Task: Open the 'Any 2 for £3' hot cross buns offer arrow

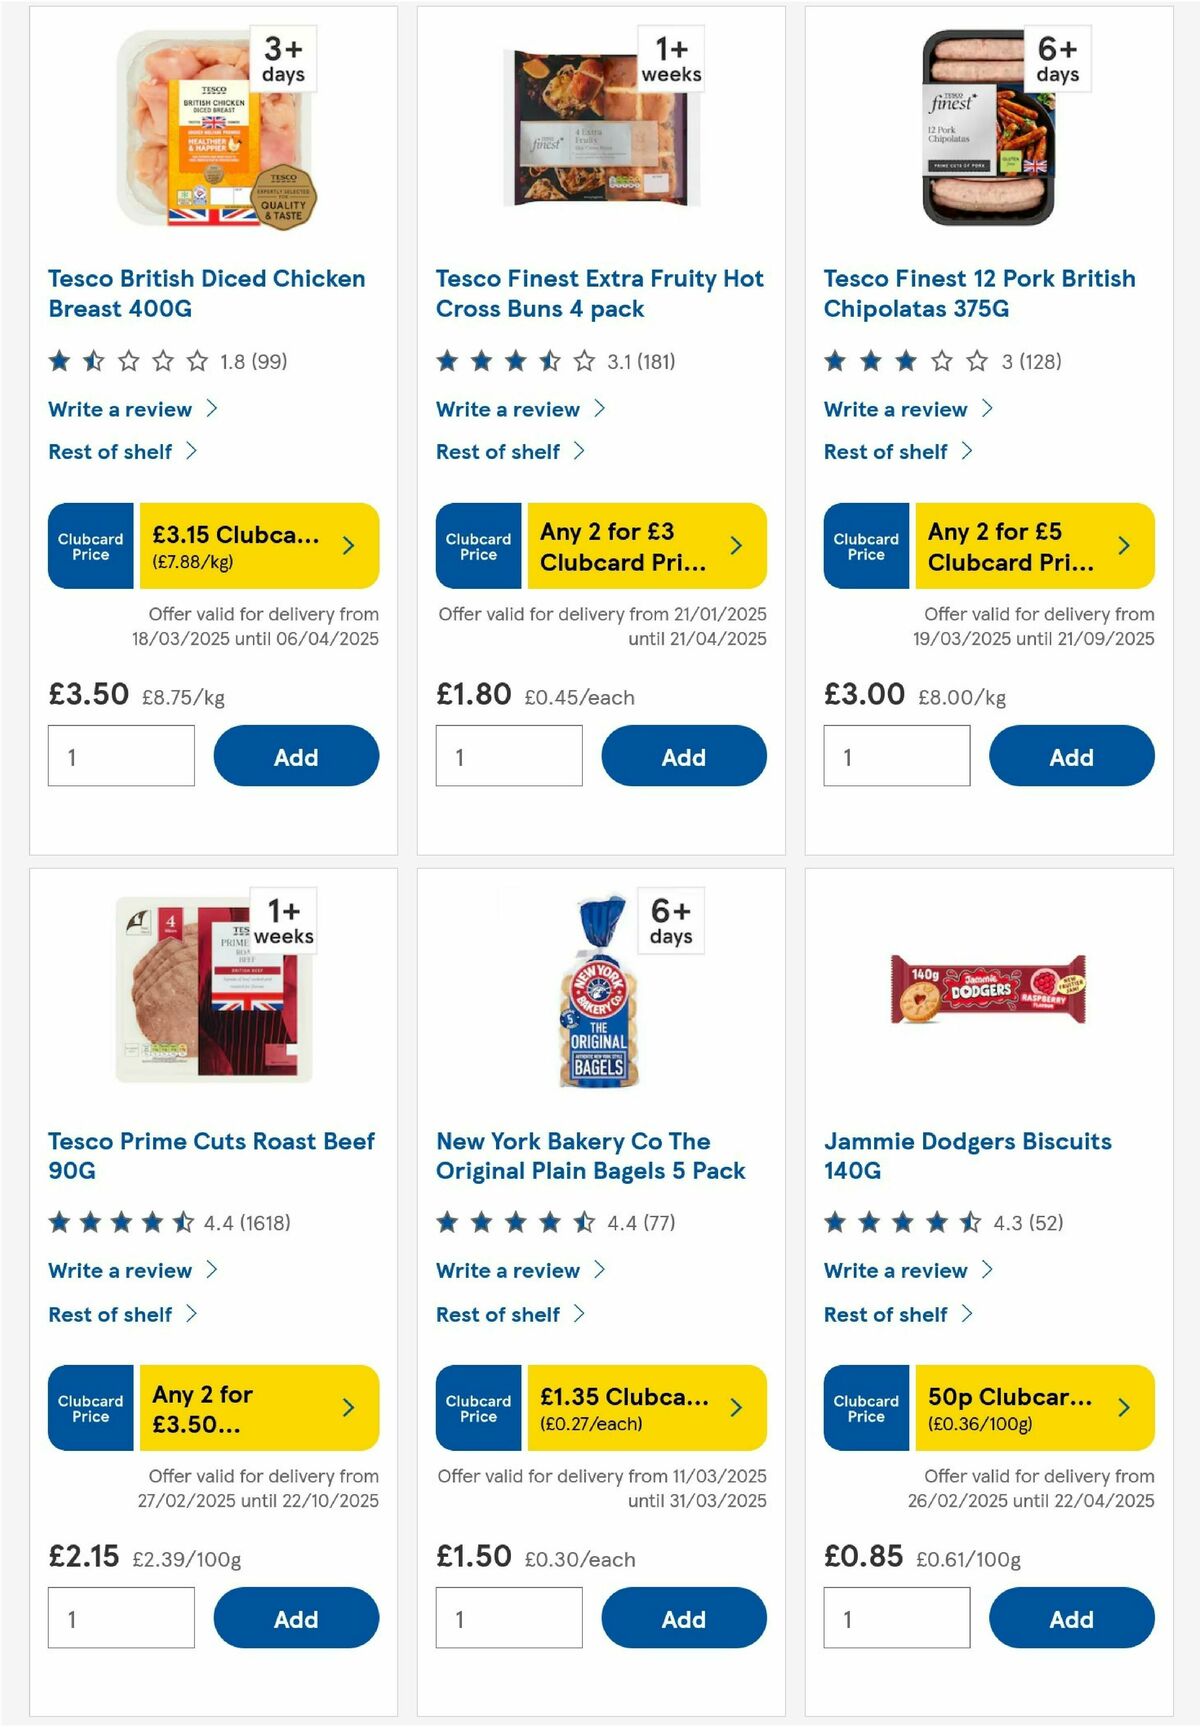Action: point(736,545)
